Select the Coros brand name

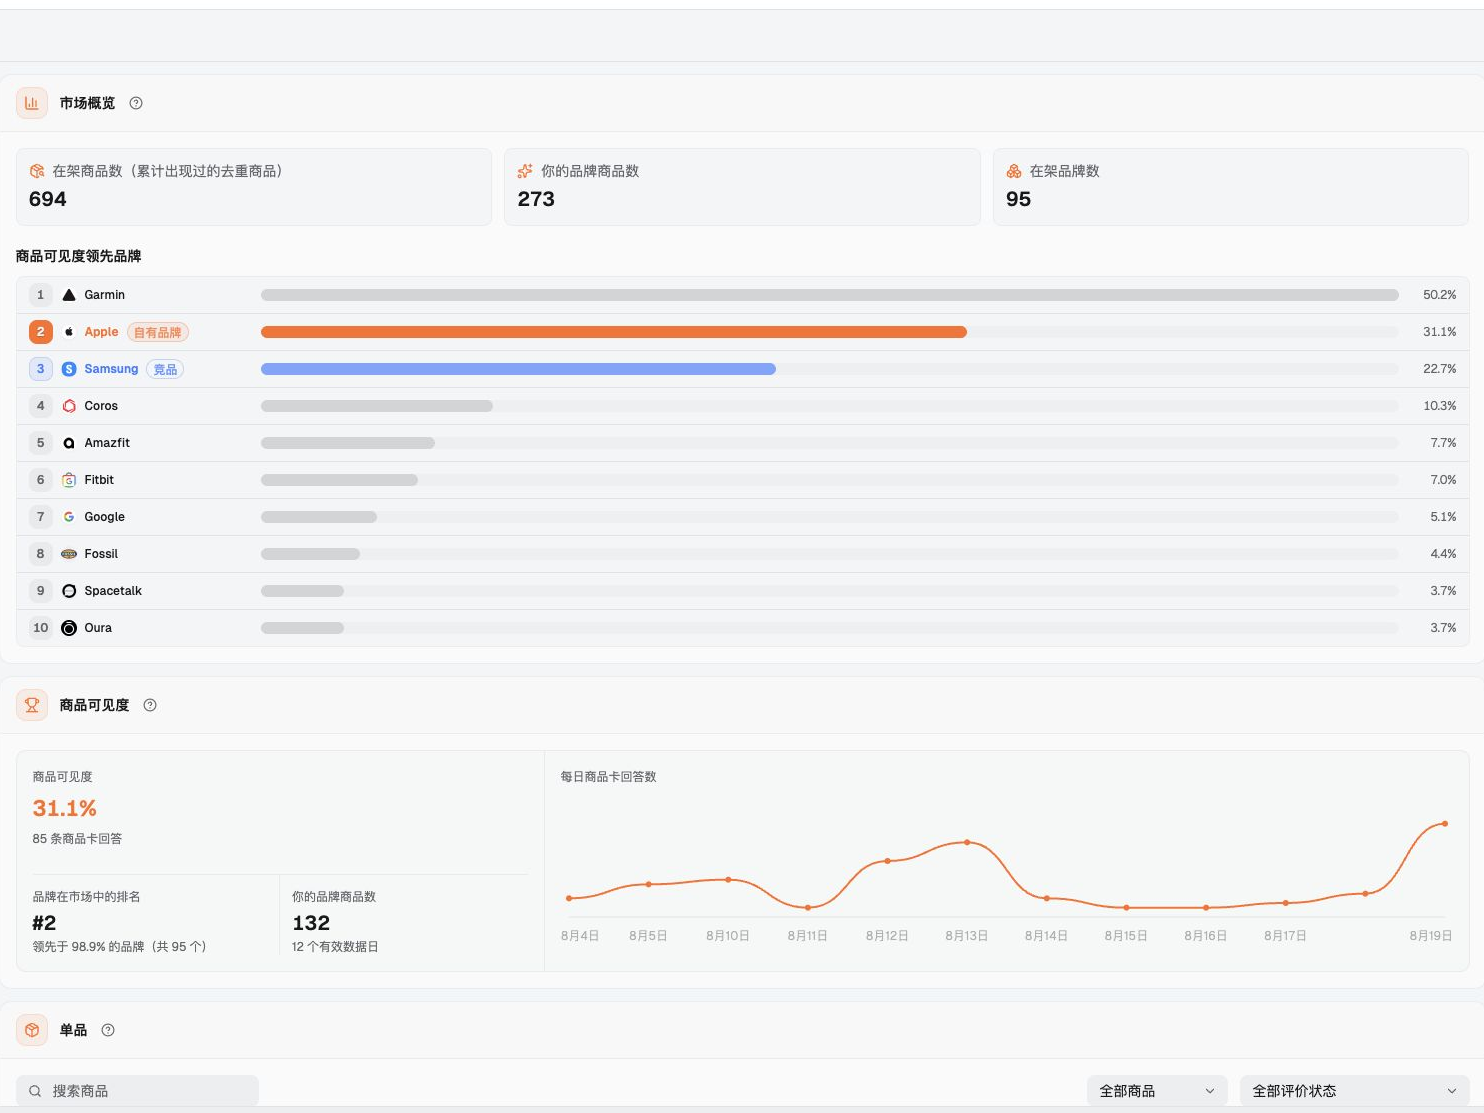tap(101, 406)
